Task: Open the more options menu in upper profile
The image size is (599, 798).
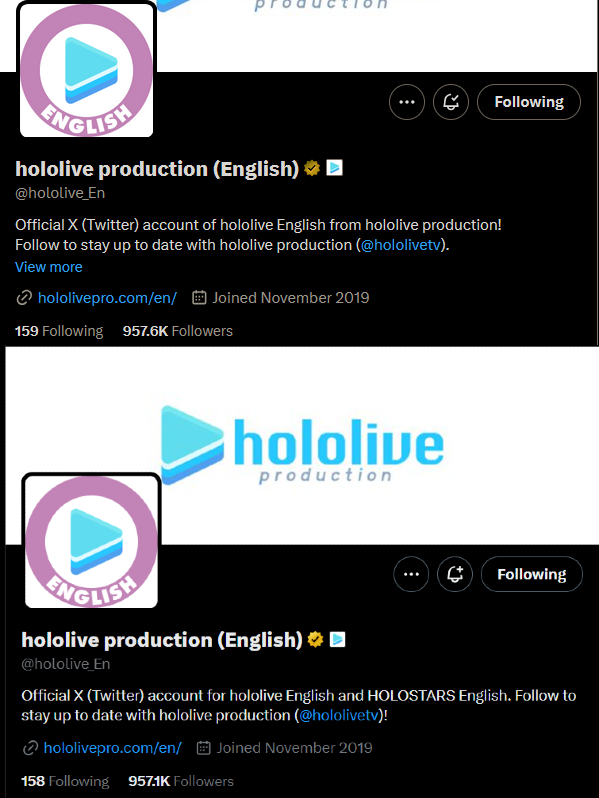Action: point(407,102)
